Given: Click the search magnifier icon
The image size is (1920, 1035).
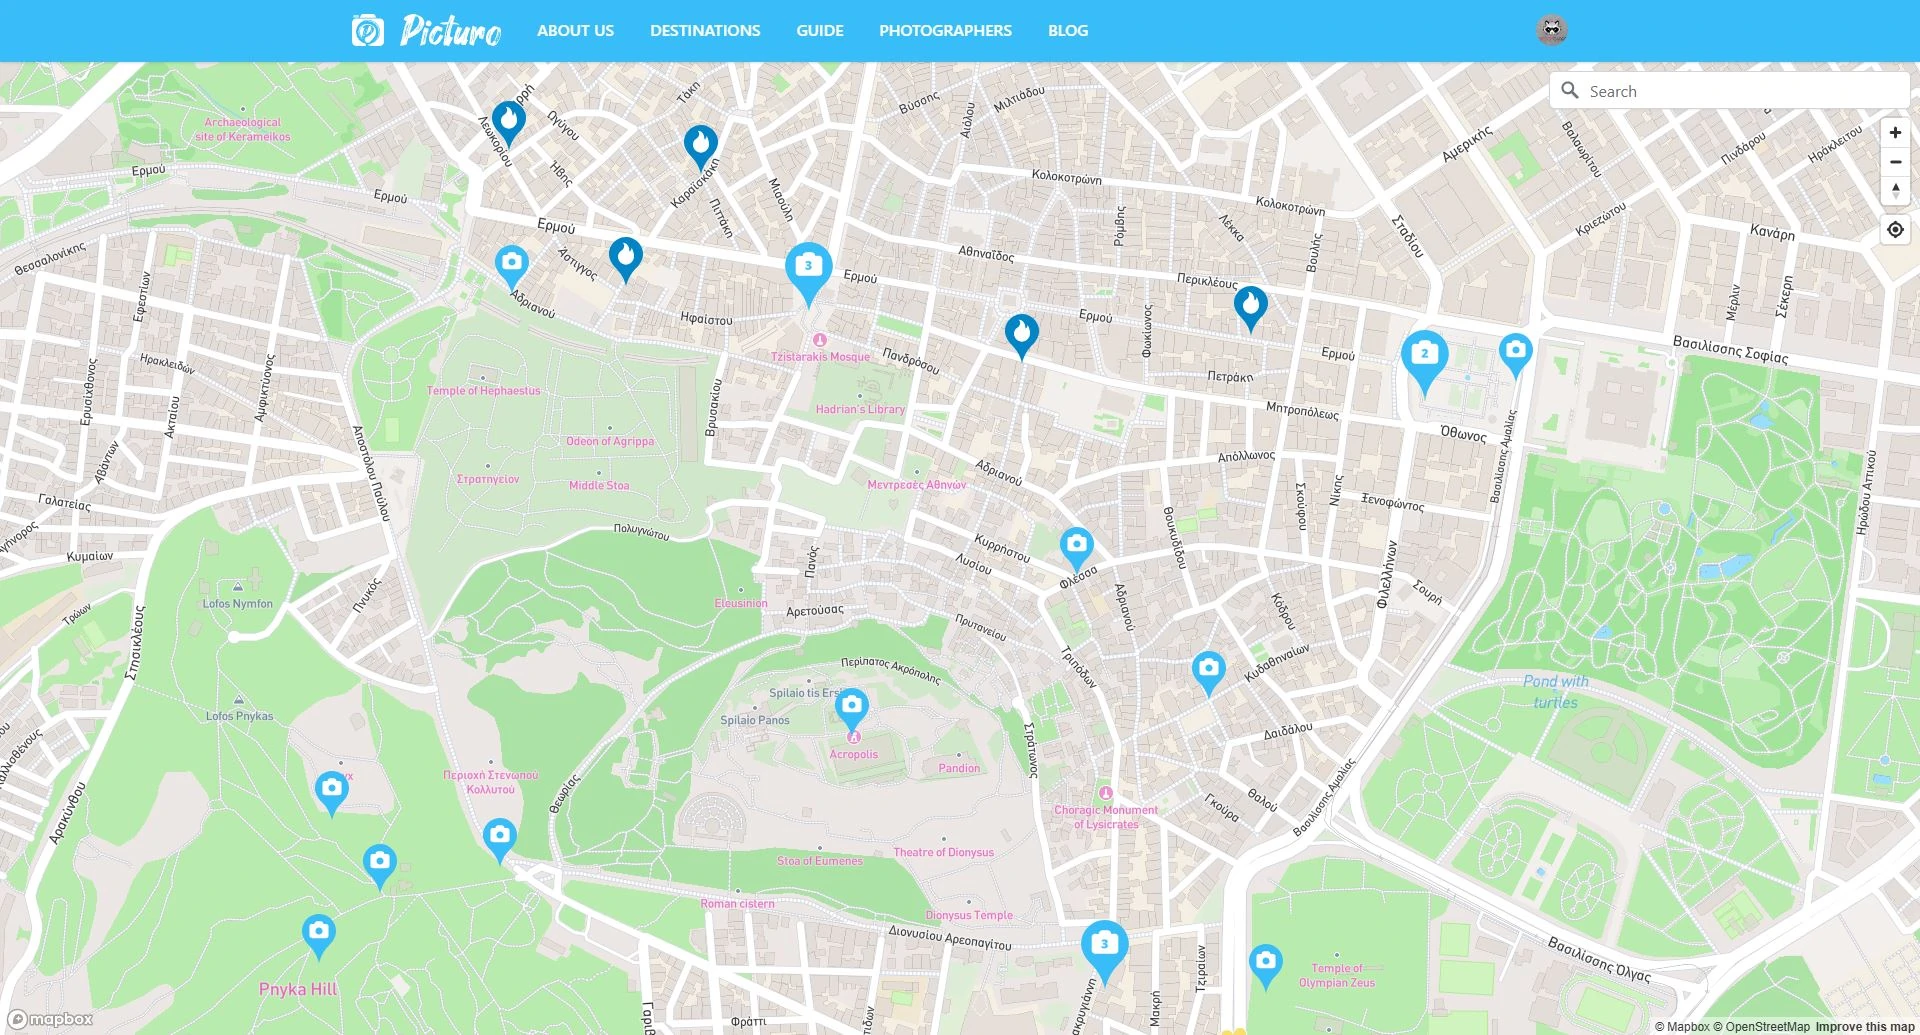Looking at the screenshot, I should pyautogui.click(x=1570, y=90).
